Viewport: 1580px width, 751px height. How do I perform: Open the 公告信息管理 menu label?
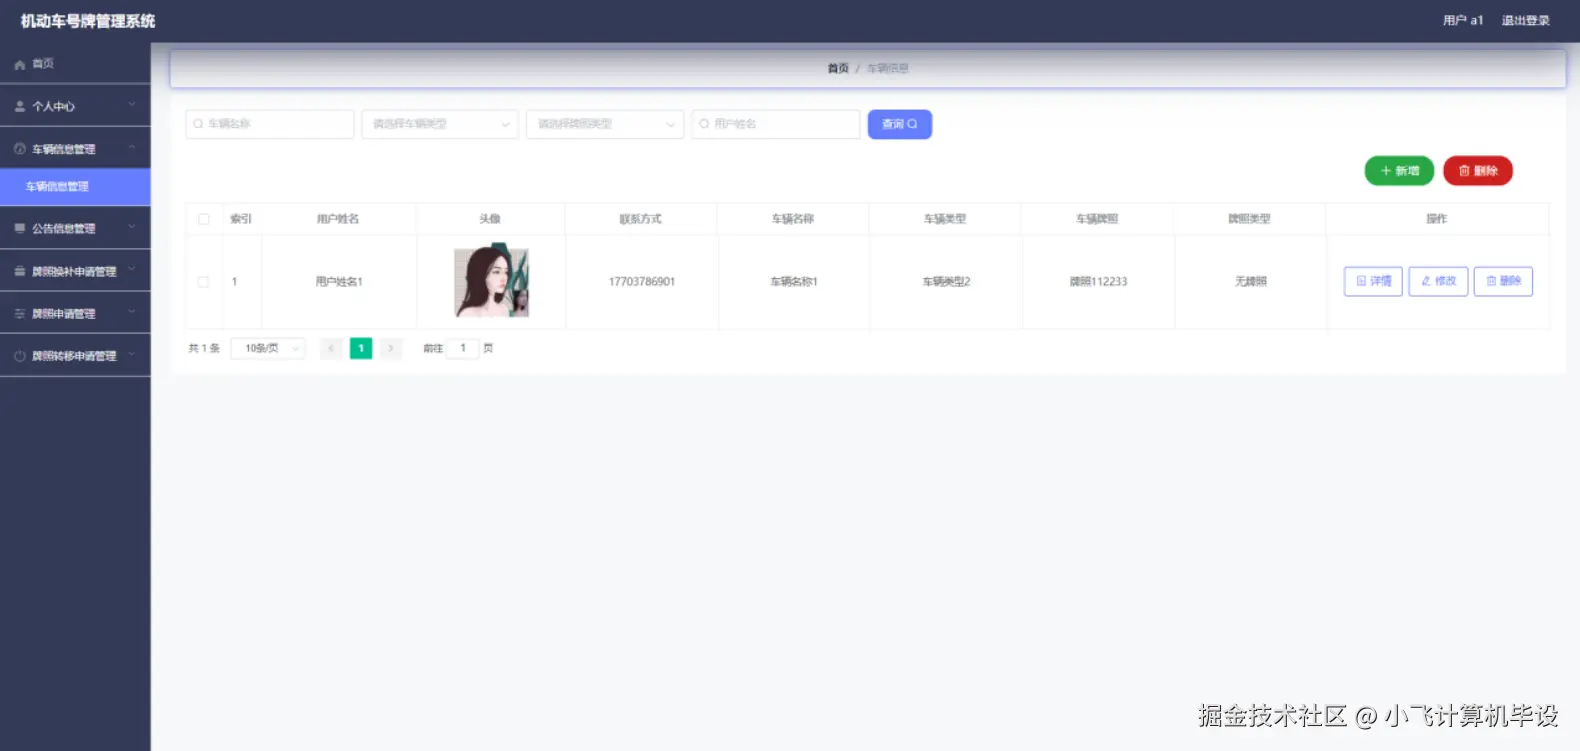64,228
